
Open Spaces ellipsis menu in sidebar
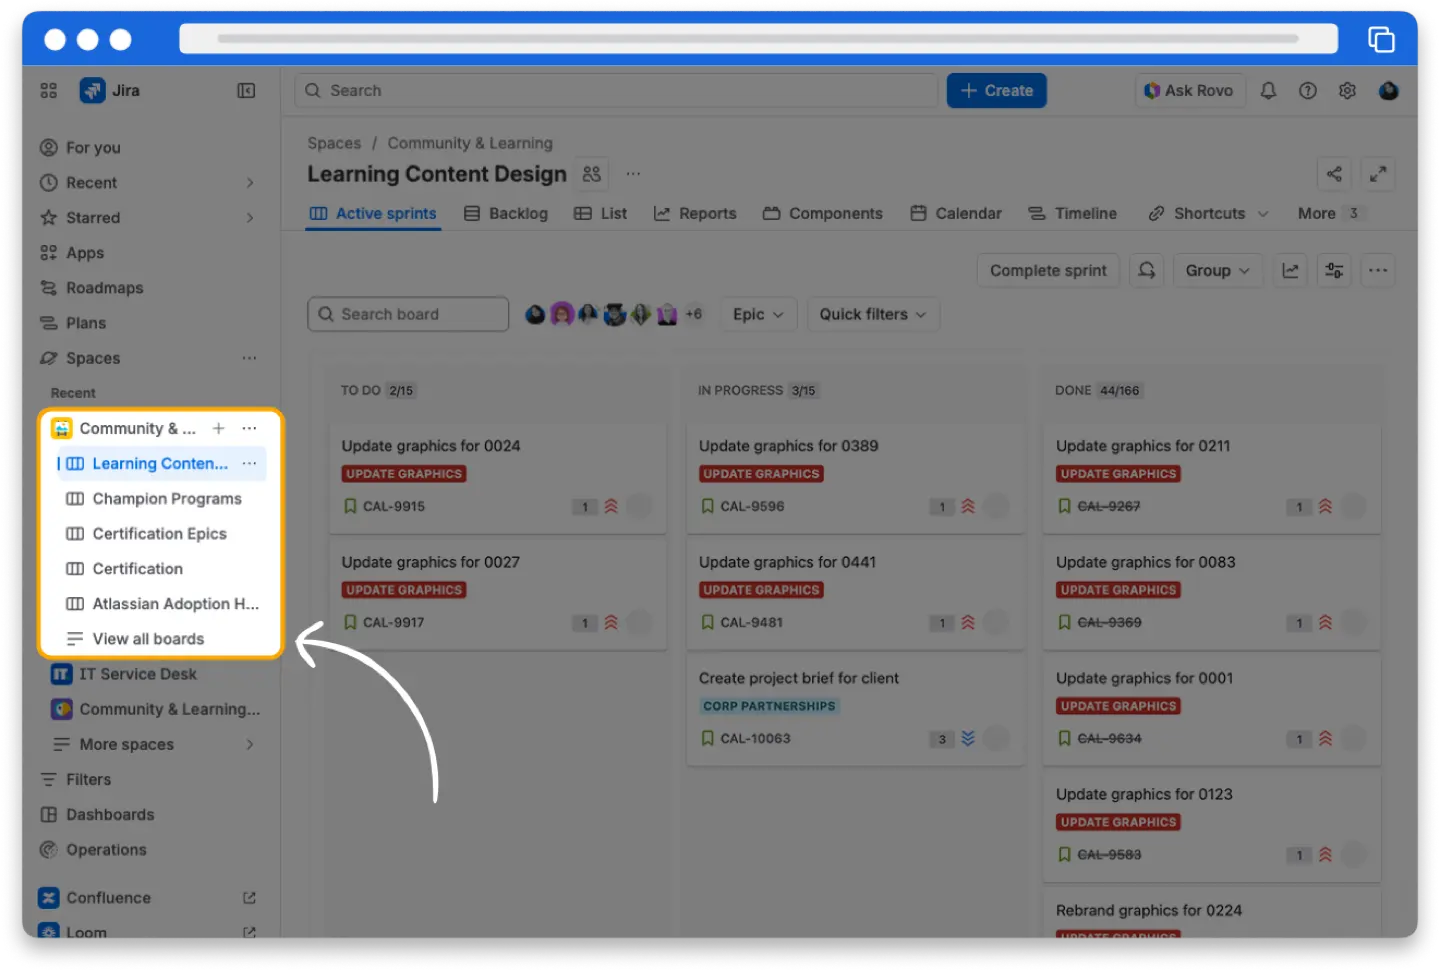pos(249,359)
